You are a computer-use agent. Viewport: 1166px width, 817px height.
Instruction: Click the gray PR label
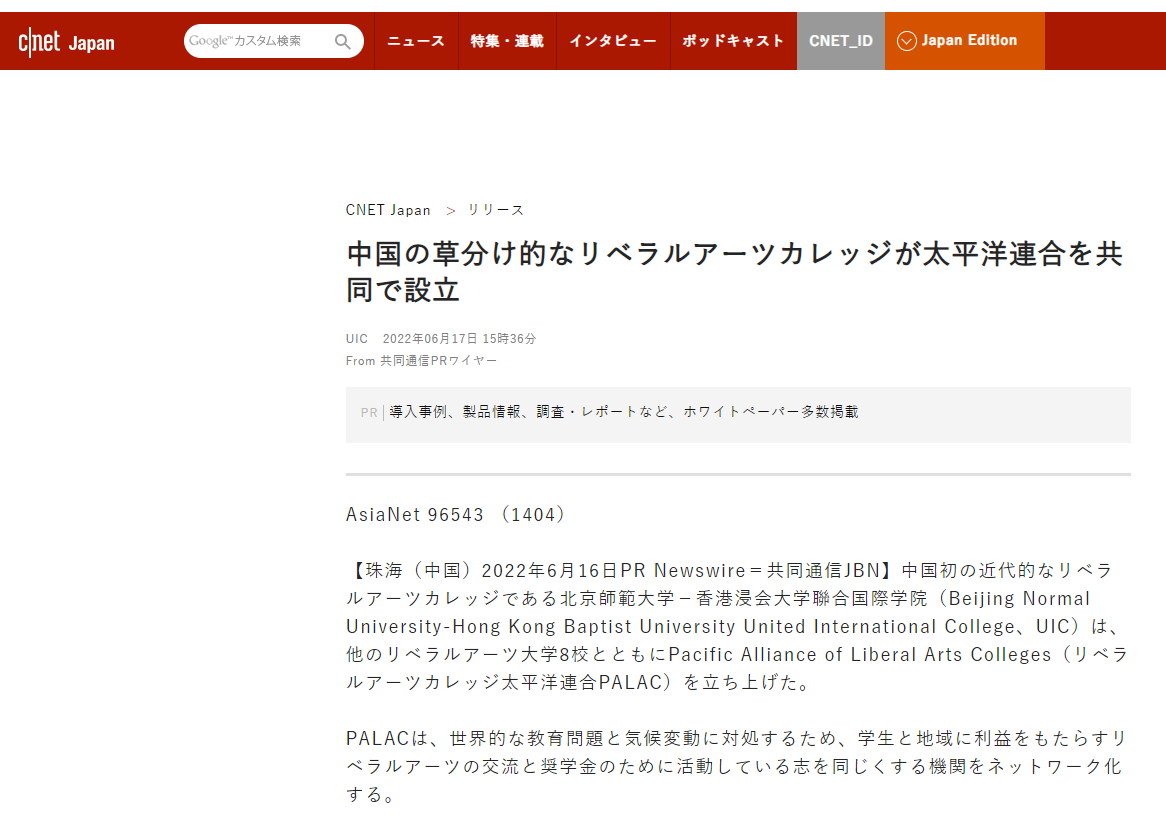point(369,412)
